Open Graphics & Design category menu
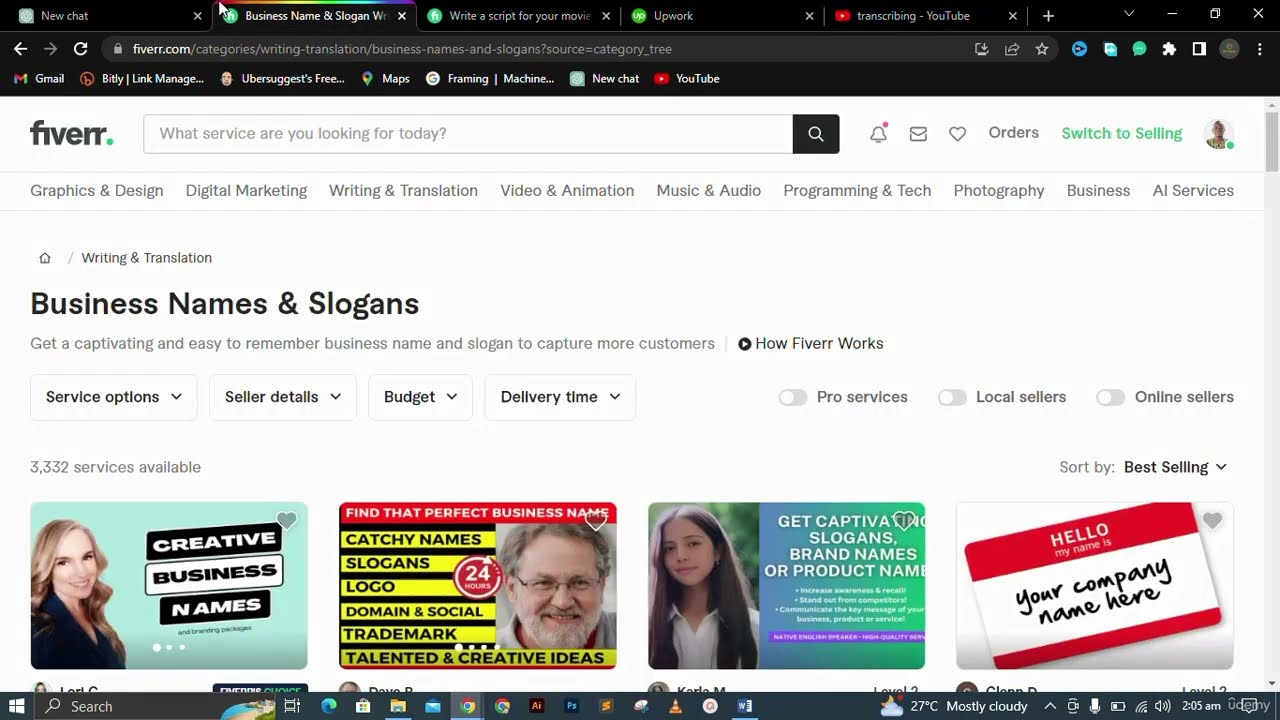Image resolution: width=1280 pixels, height=720 pixels. 97,191
